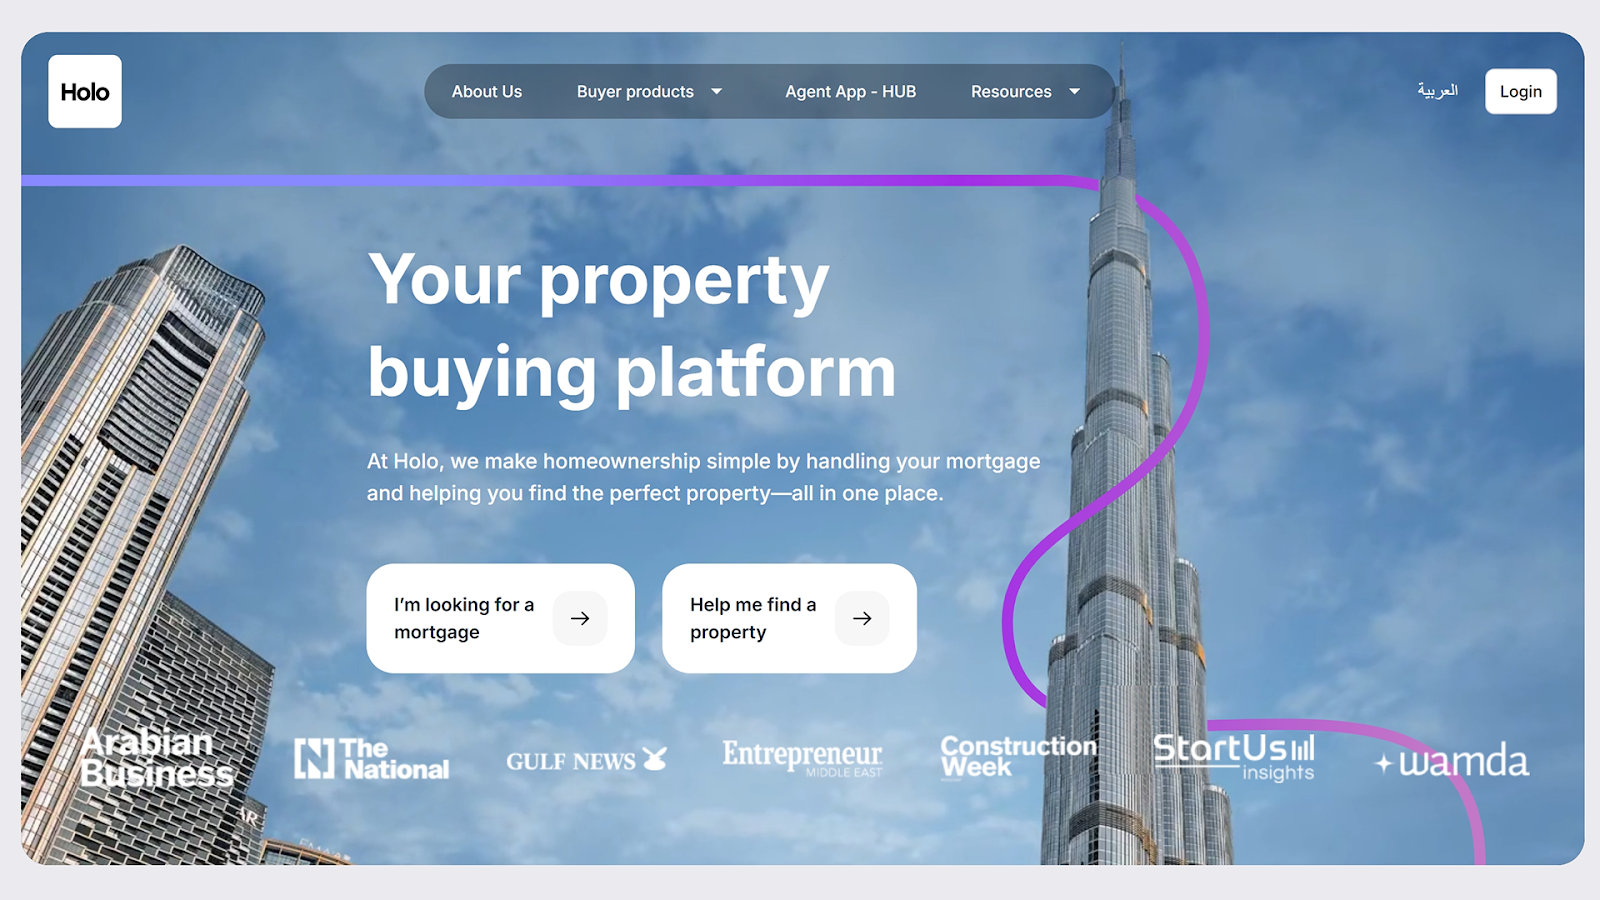
Task: Select I'm looking for a mortgage
Action: (501, 618)
